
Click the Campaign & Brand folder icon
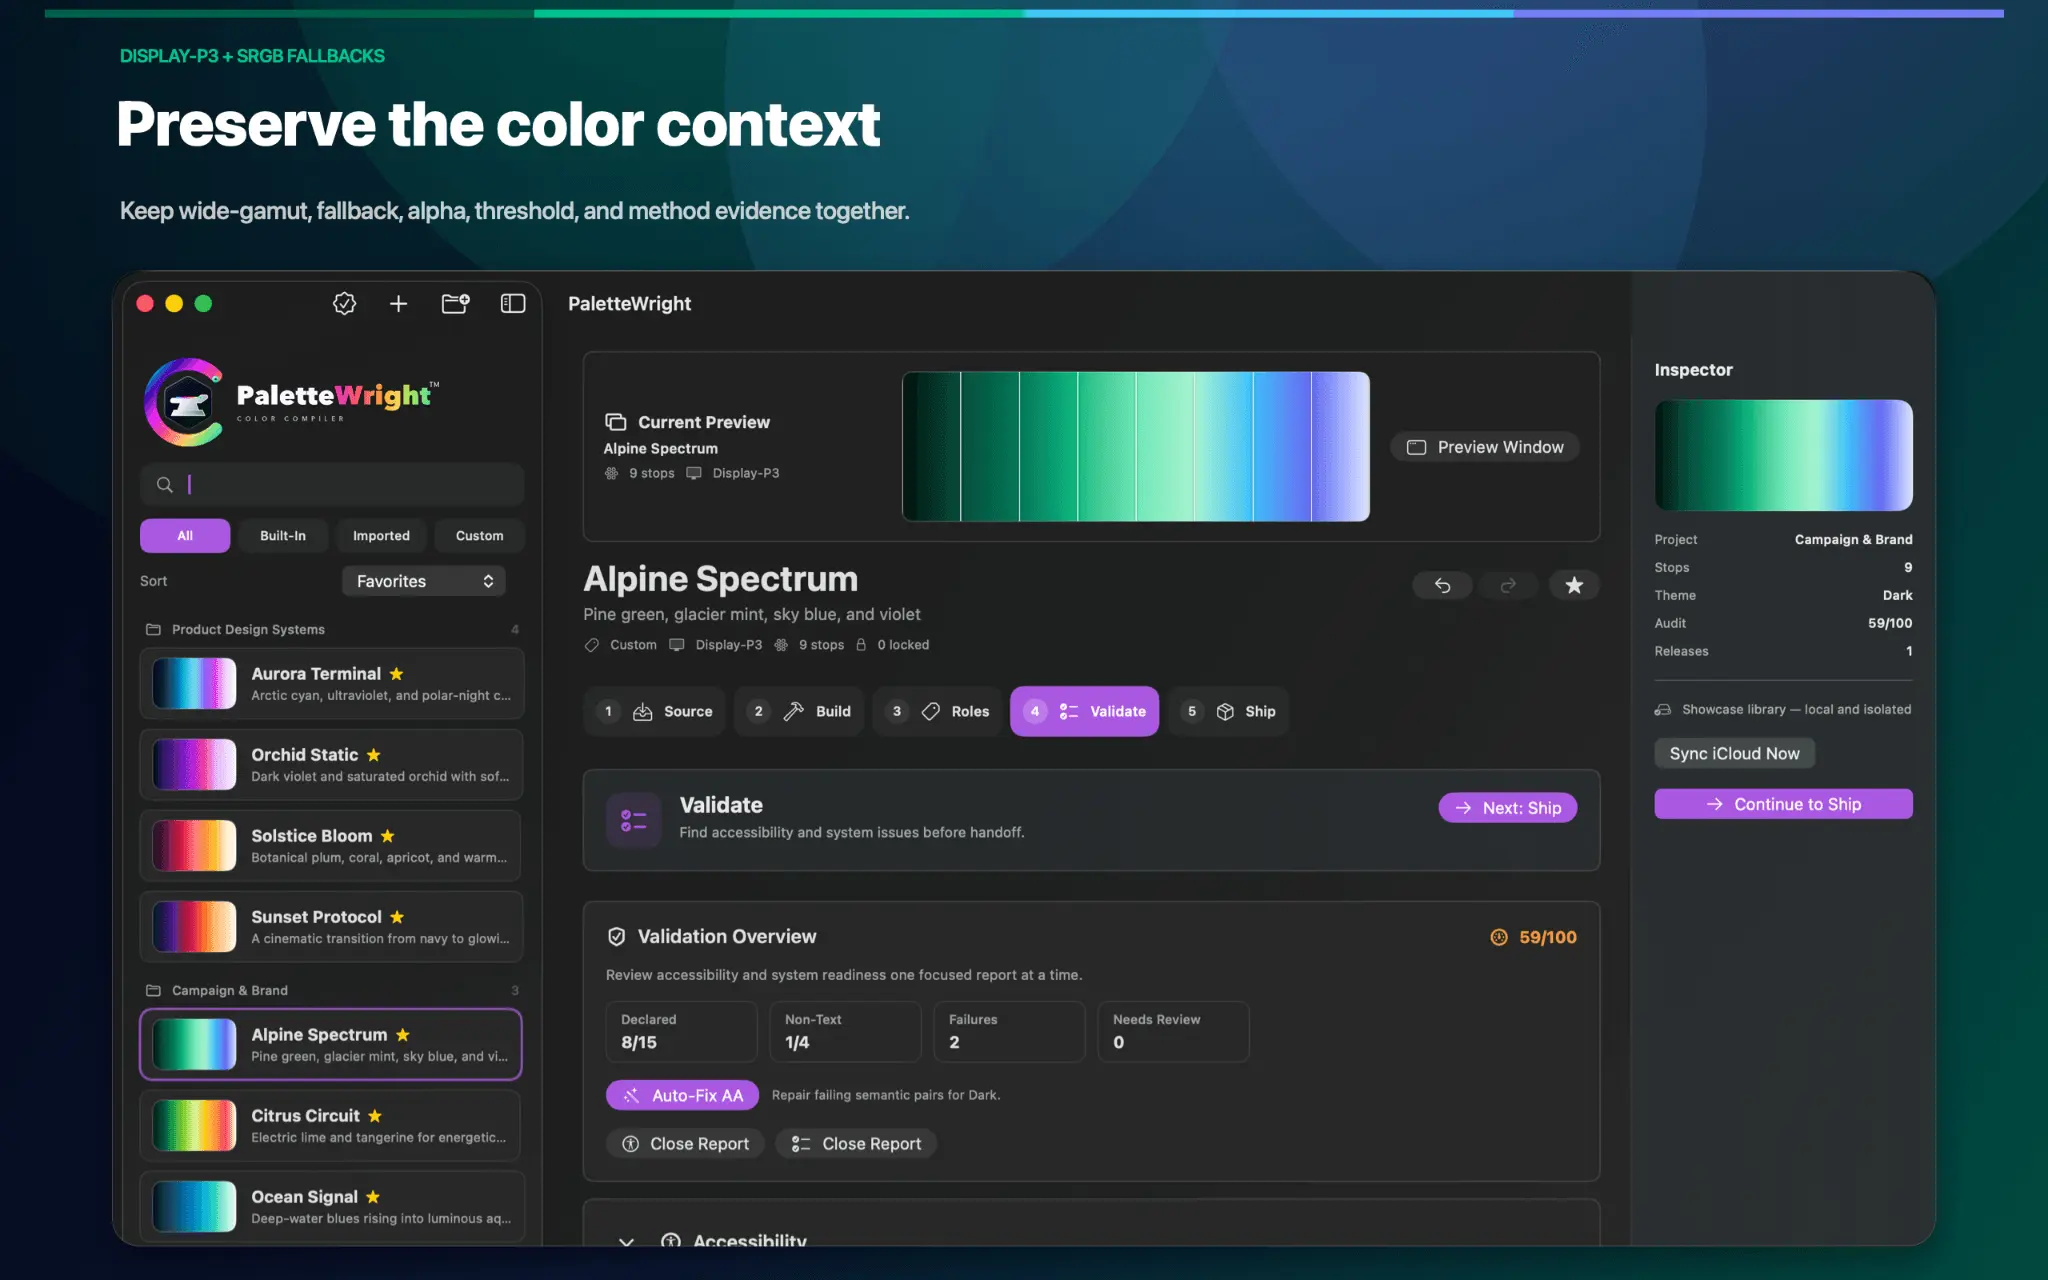click(x=153, y=990)
